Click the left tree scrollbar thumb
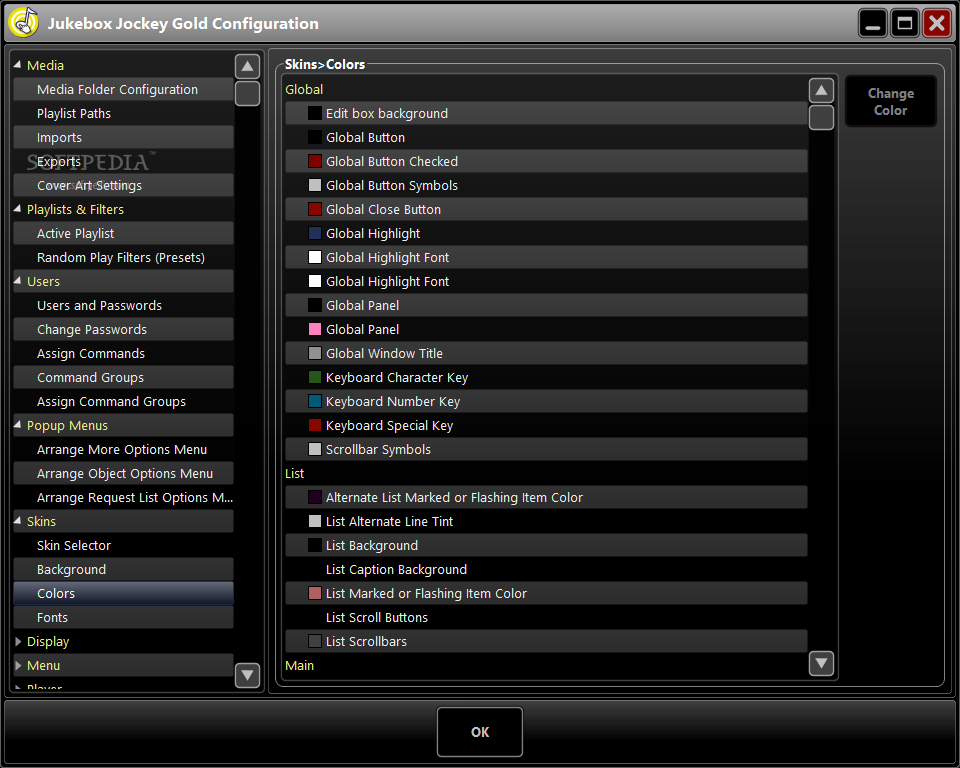The width and height of the screenshot is (960, 768). pos(247,93)
